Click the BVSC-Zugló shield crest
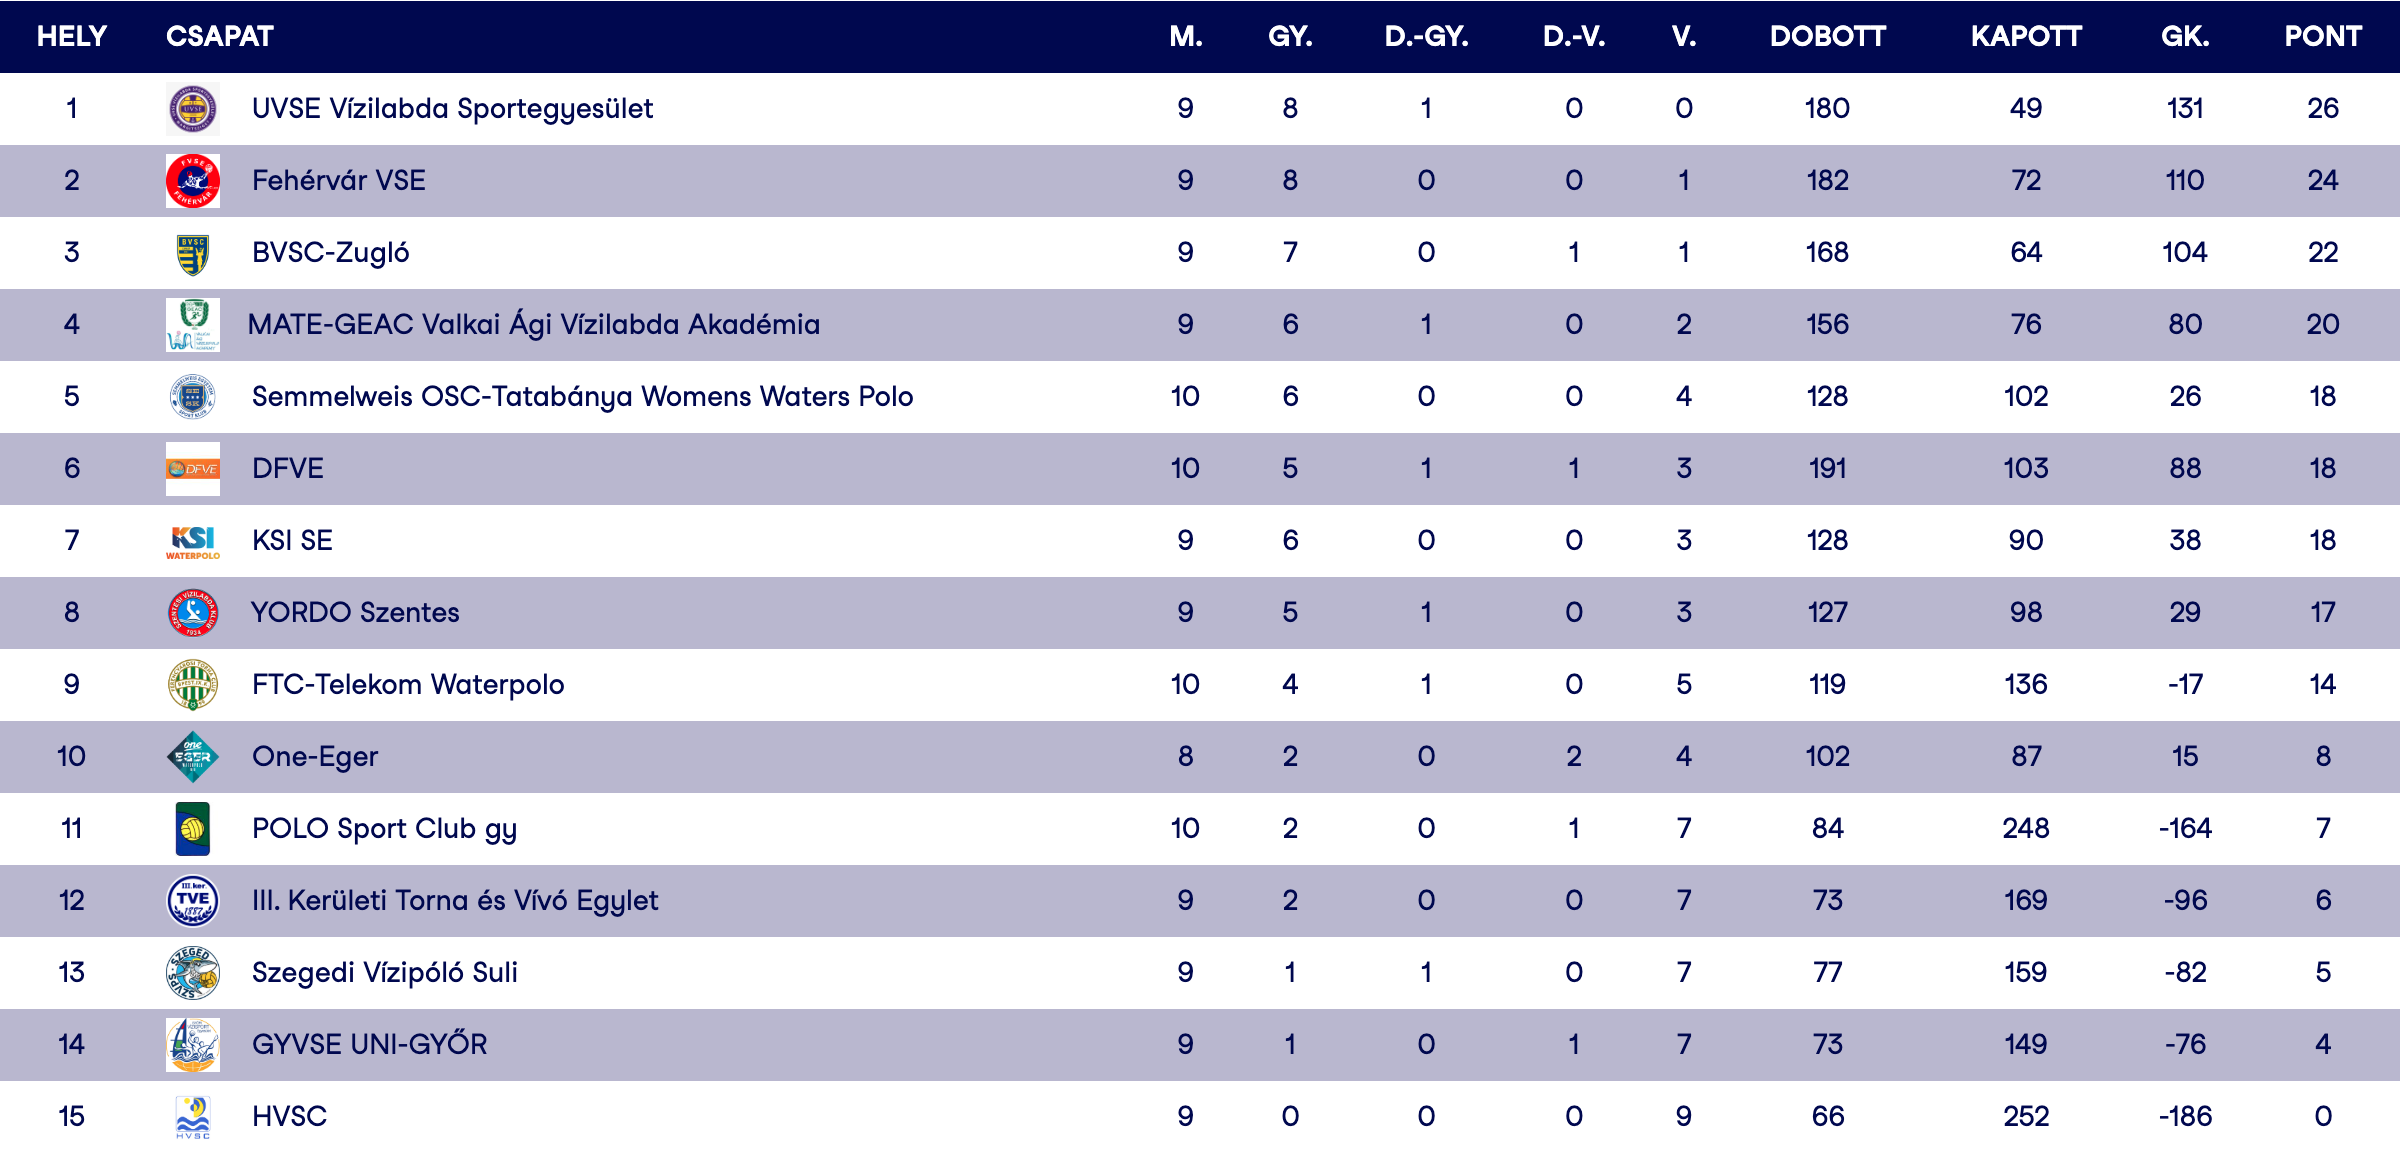Image resolution: width=2404 pixels, height=1150 pixels. point(192,253)
